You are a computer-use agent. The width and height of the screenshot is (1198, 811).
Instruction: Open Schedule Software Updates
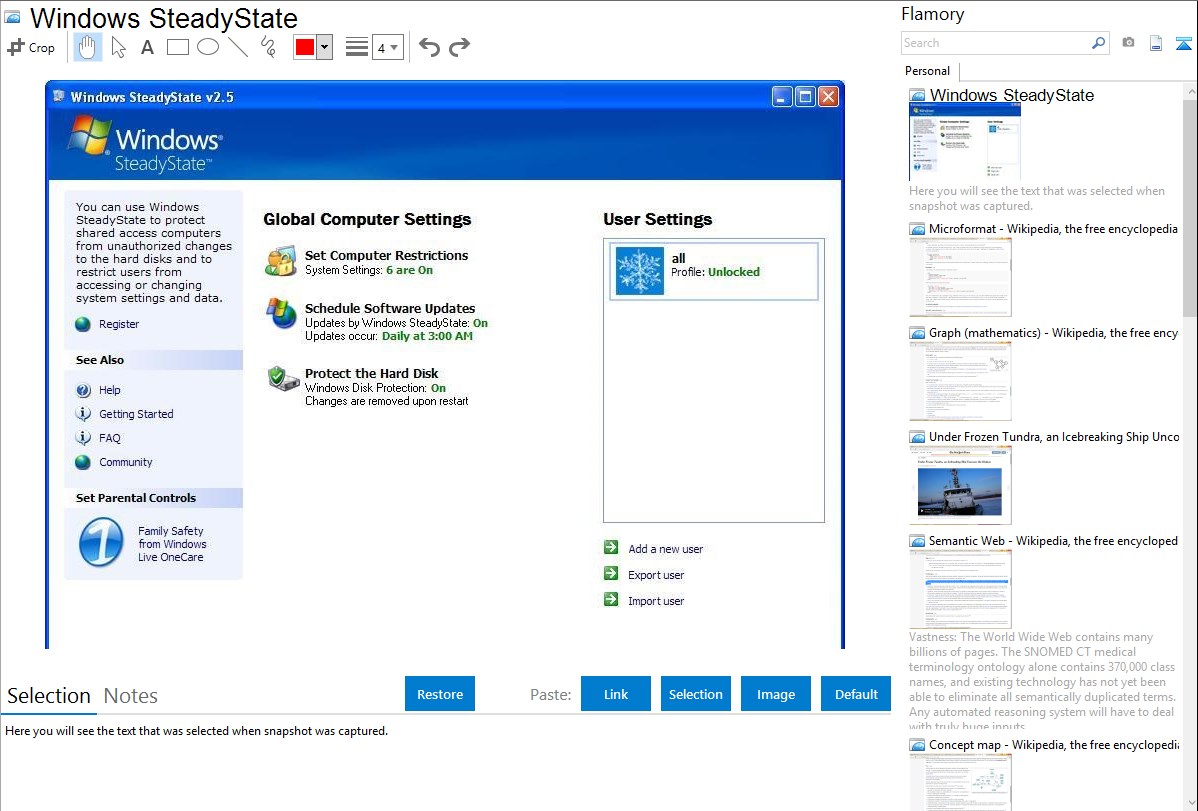pyautogui.click(x=390, y=308)
